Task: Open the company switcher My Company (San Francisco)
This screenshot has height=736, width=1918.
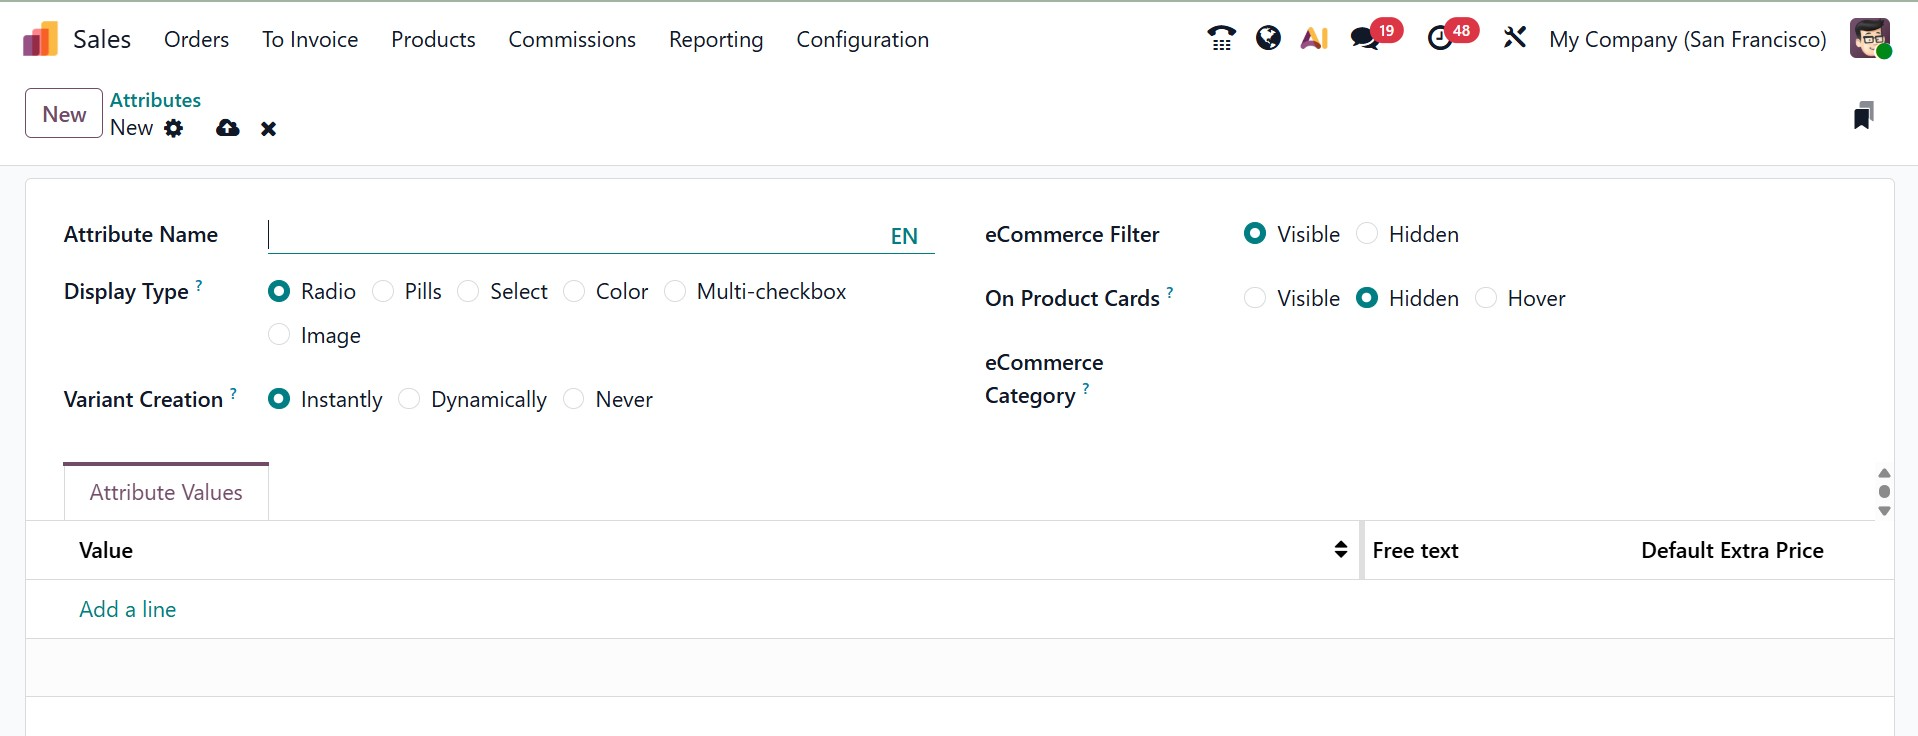Action: coord(1687,40)
